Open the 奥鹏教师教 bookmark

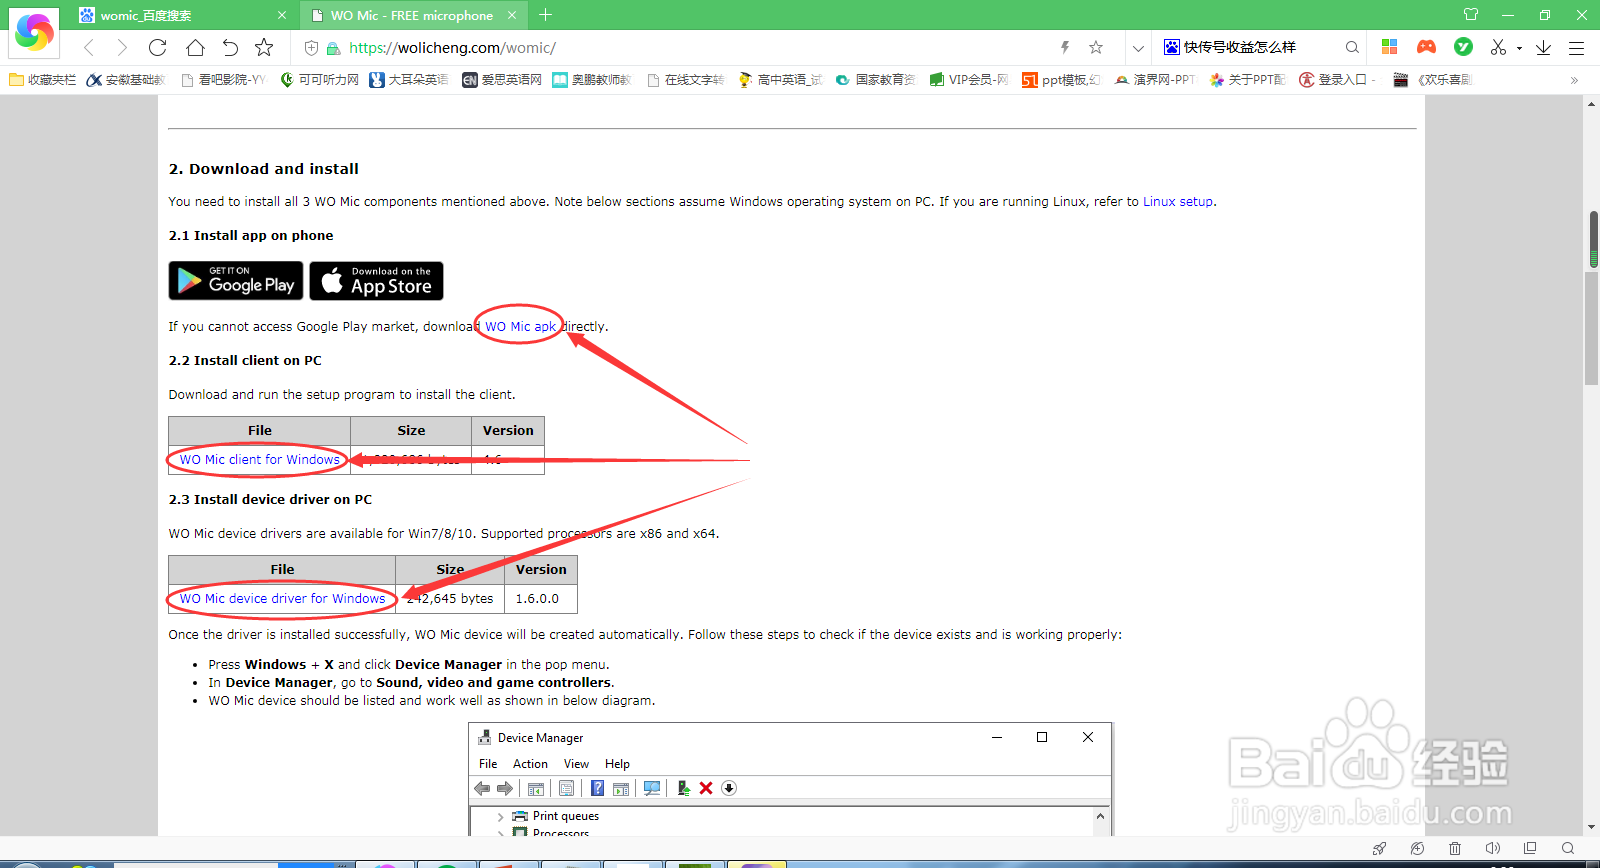(592, 79)
